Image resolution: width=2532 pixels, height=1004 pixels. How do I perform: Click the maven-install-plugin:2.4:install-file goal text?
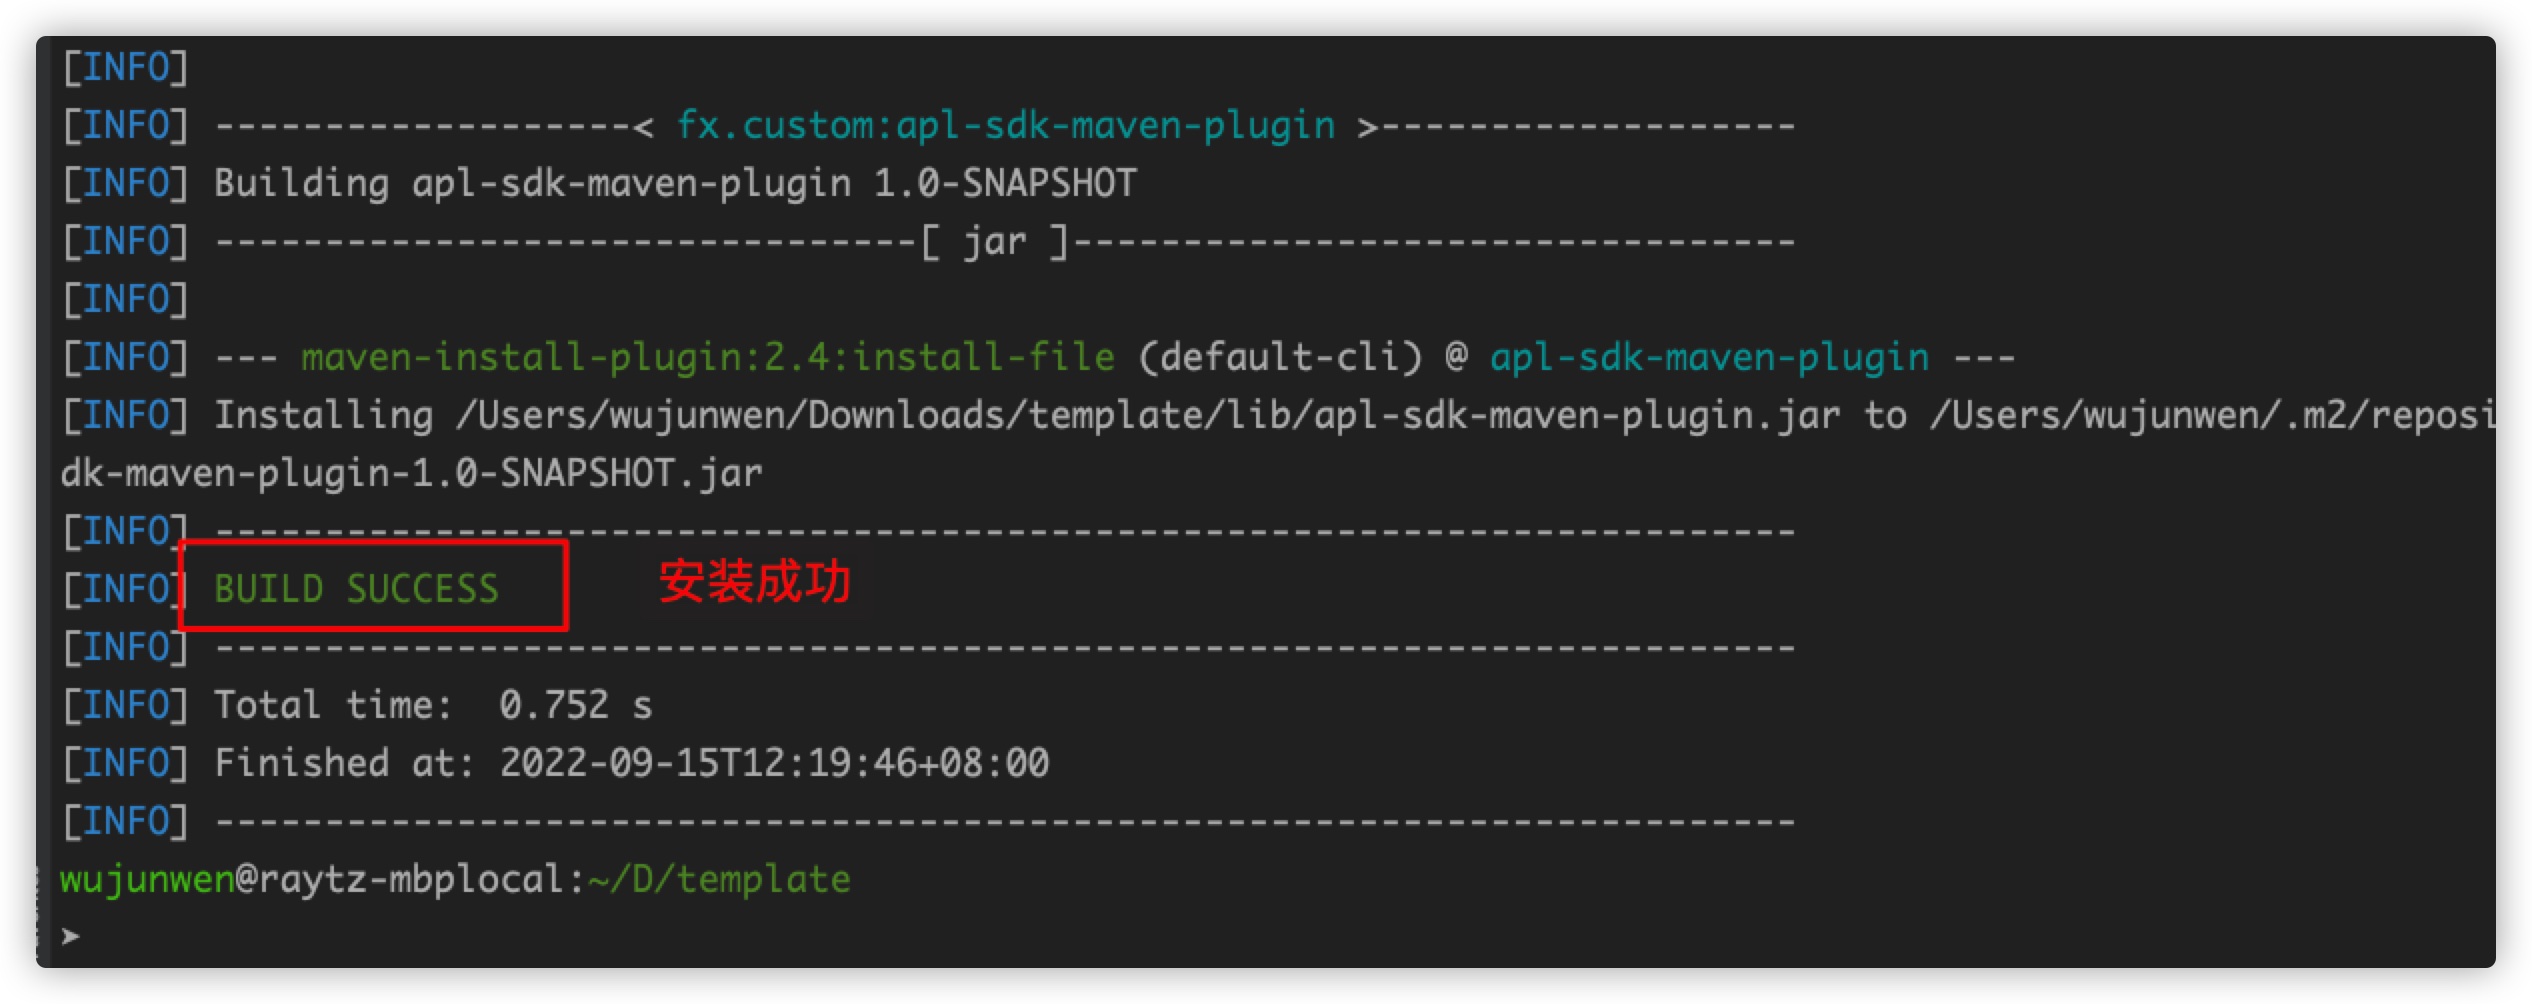pyautogui.click(x=707, y=358)
